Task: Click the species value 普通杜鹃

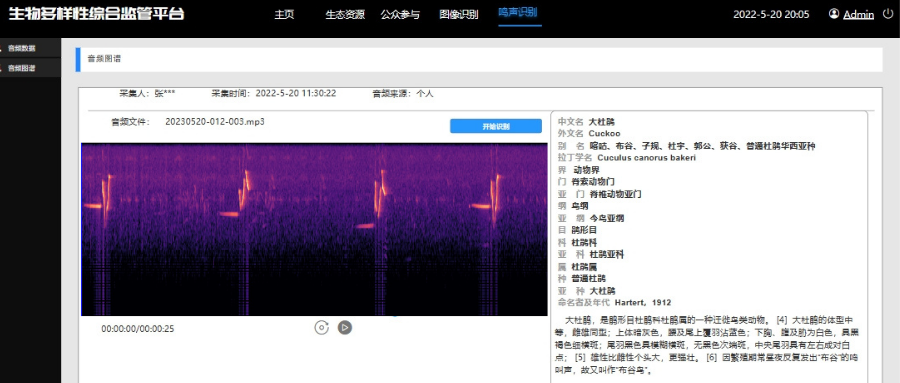Action: pos(589,278)
